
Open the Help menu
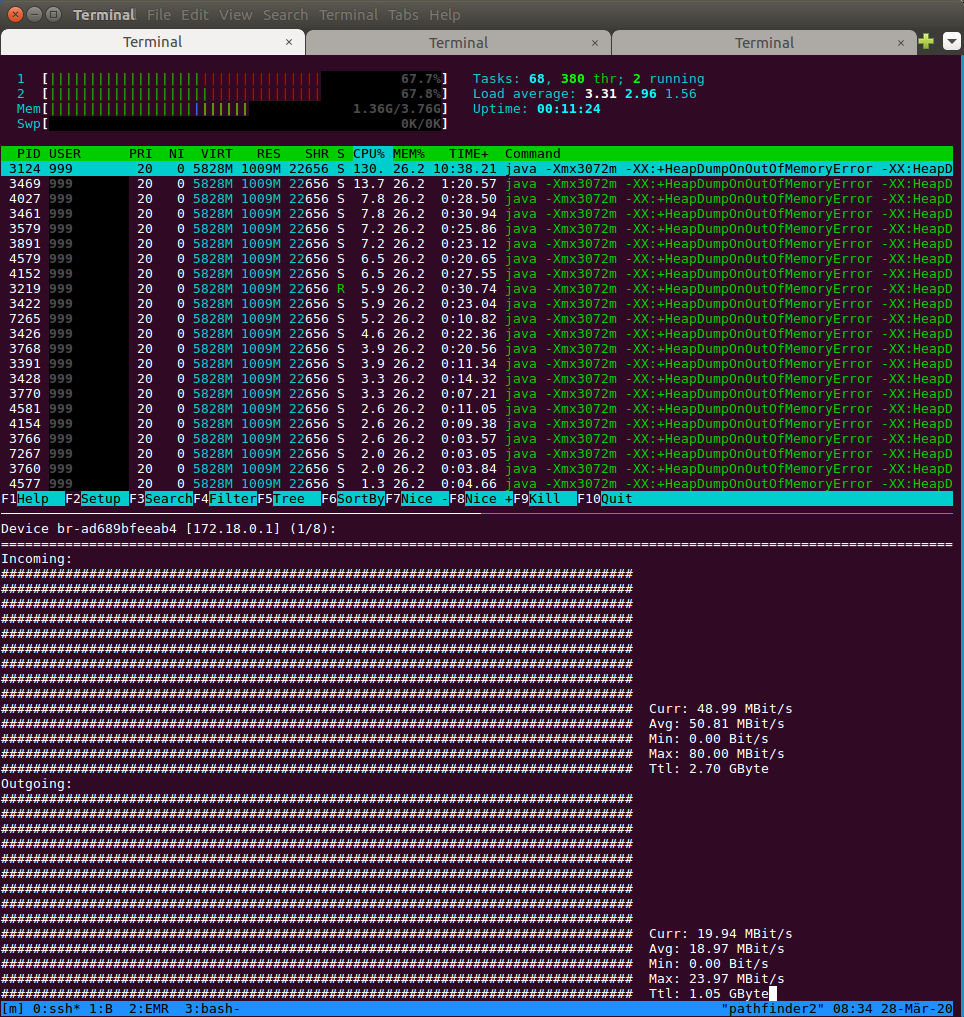[444, 14]
